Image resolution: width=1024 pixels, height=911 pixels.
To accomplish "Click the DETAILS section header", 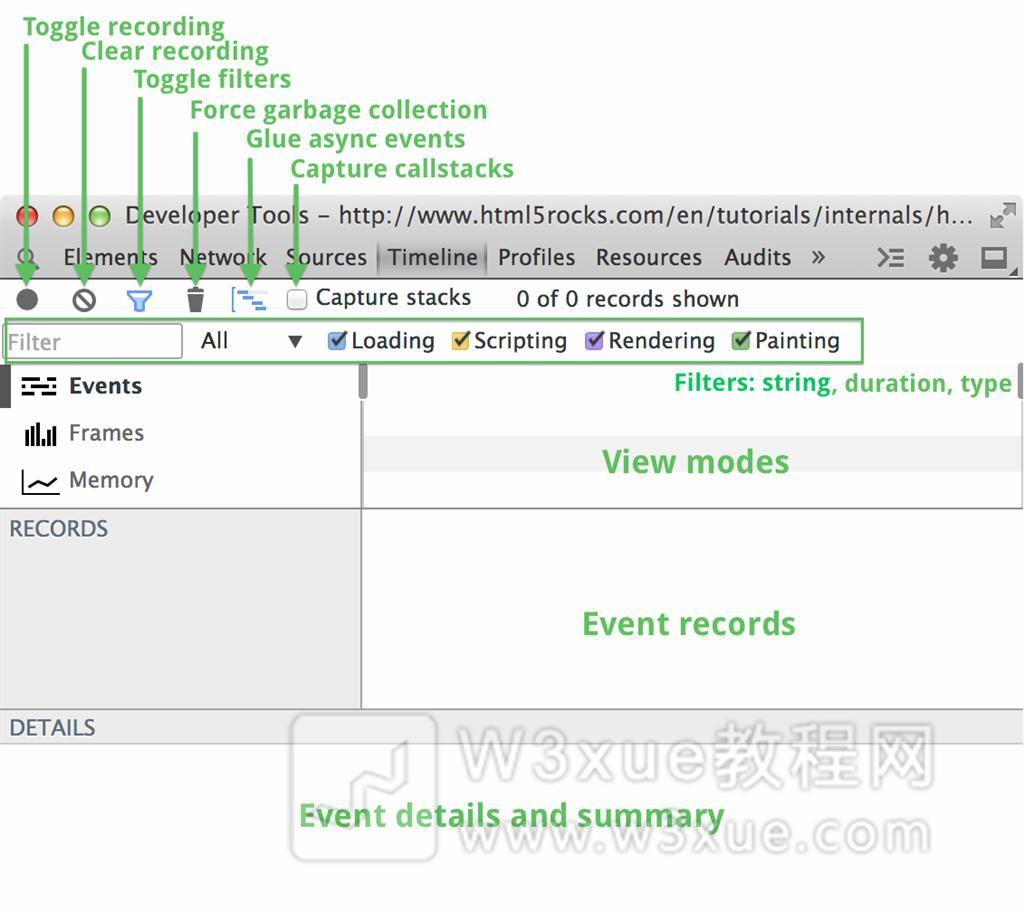I will (52, 727).
